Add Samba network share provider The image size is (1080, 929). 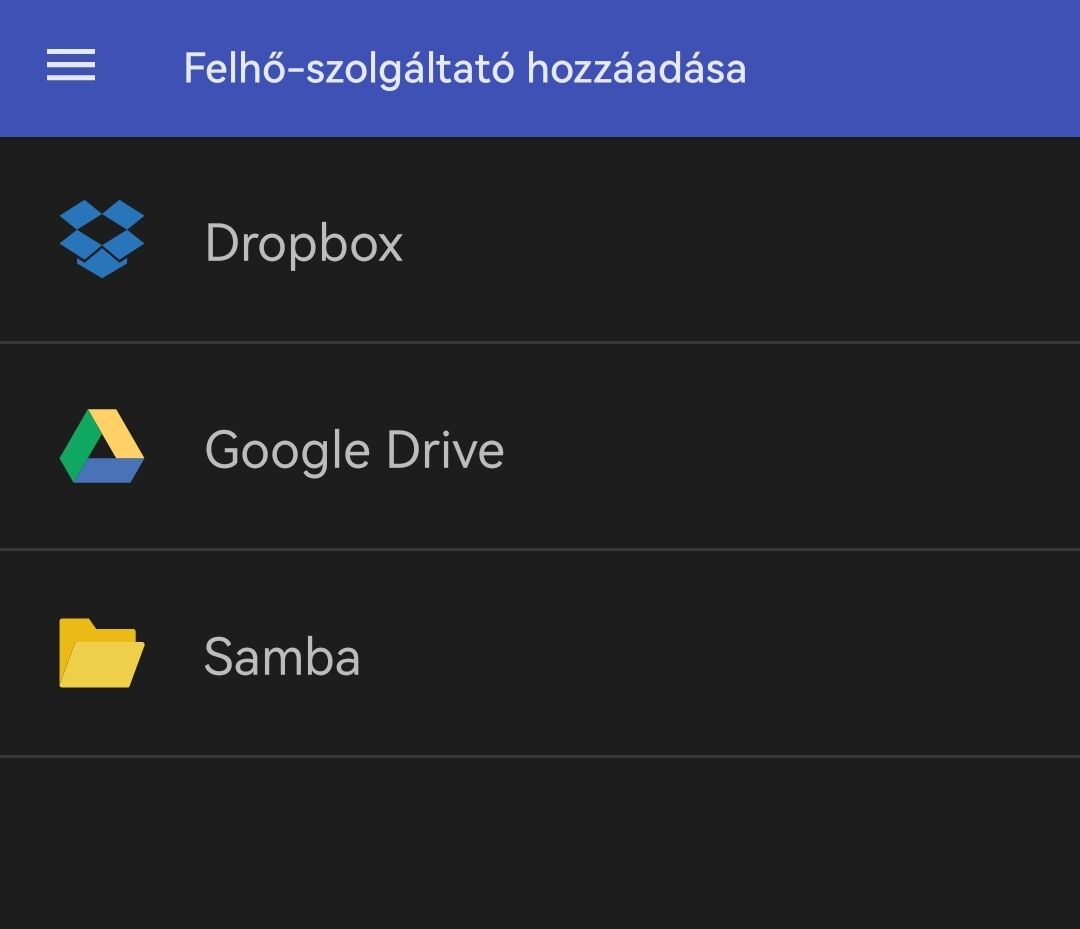(x=540, y=654)
